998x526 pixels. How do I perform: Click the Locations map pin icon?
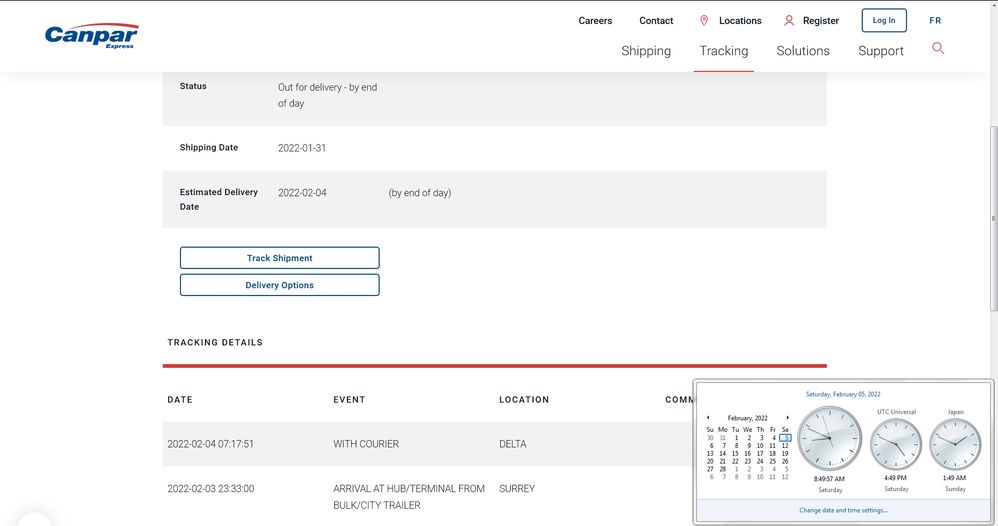pos(704,21)
